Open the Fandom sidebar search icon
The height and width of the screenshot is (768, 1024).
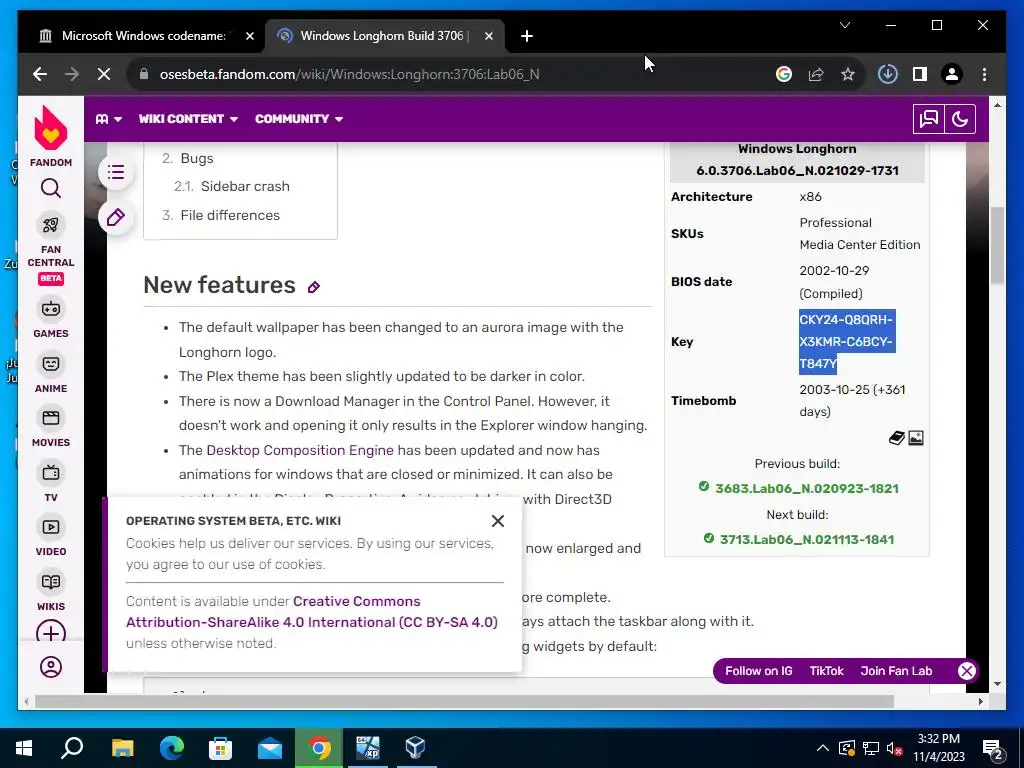tap(51, 189)
